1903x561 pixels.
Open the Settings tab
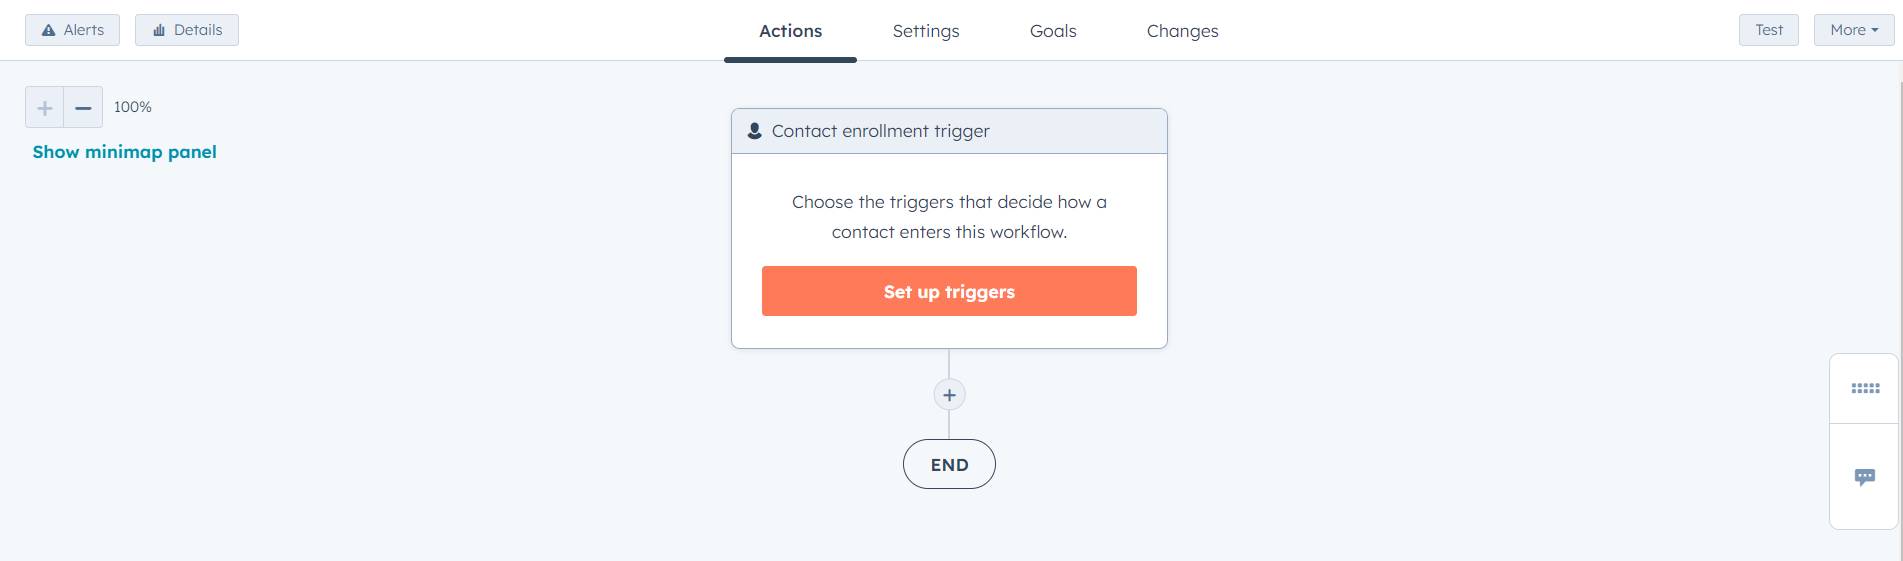click(x=926, y=31)
